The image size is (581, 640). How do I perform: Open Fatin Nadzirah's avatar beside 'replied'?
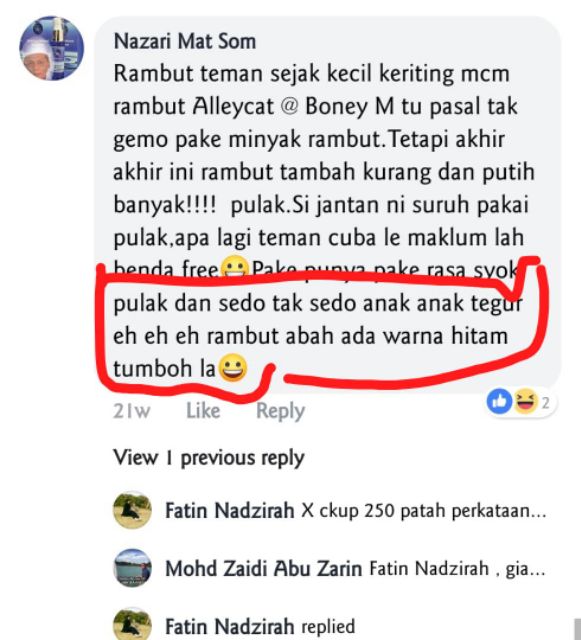(x=132, y=624)
